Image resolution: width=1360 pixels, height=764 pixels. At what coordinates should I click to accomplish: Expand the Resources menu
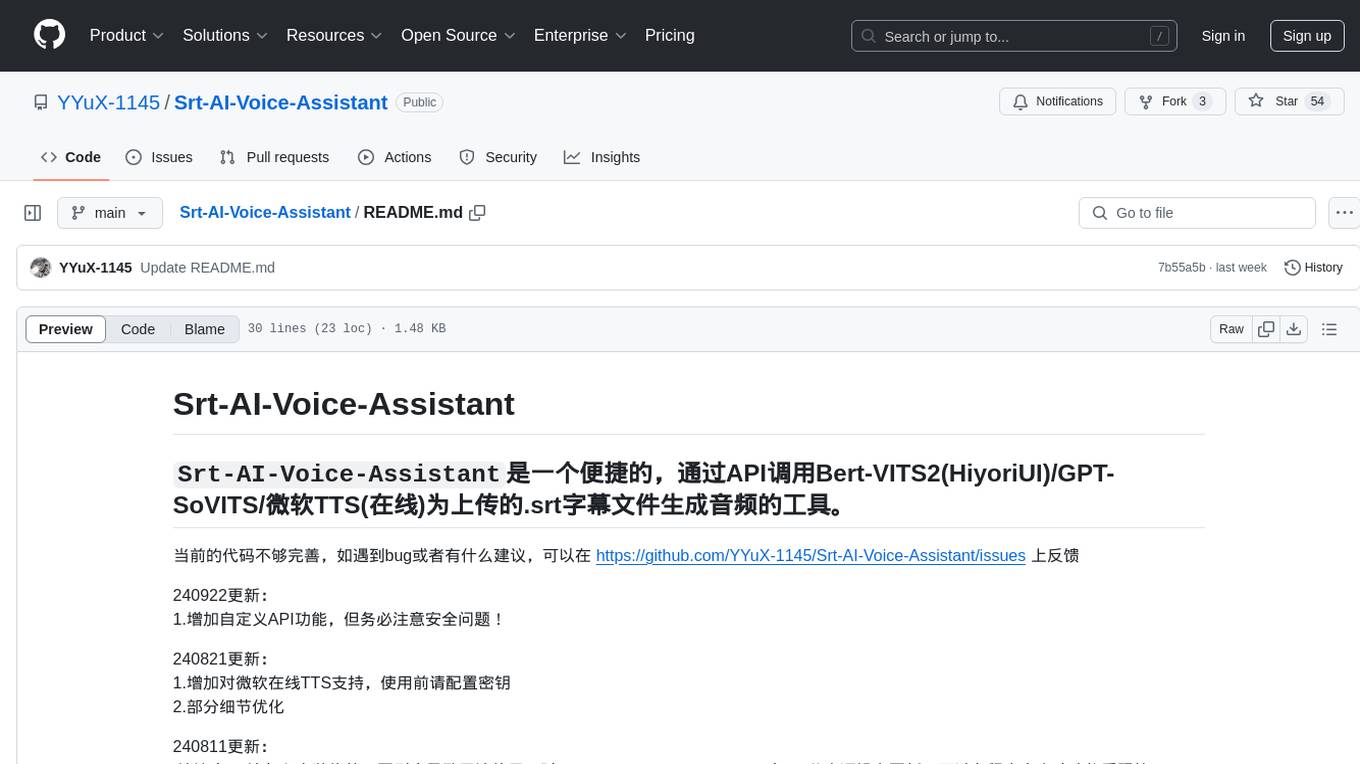click(x=334, y=35)
